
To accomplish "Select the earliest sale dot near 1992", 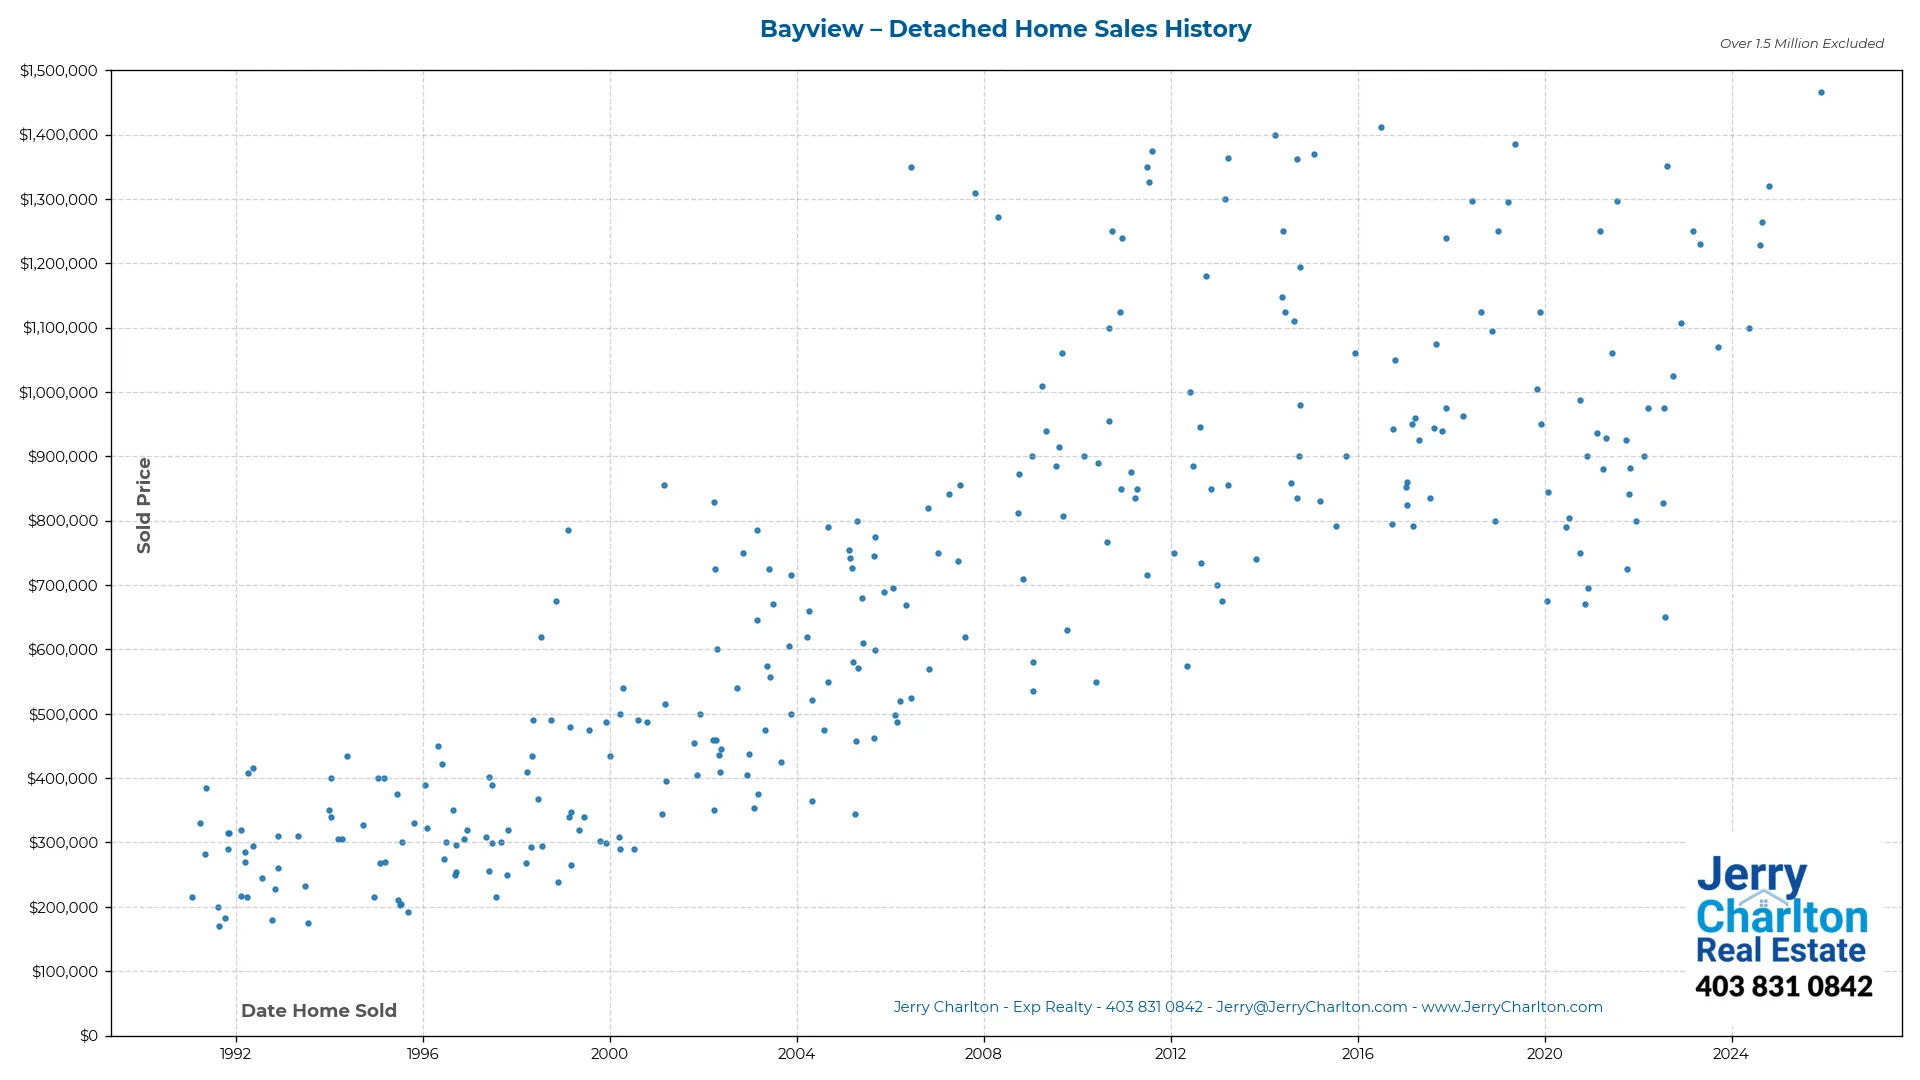I will (192, 897).
